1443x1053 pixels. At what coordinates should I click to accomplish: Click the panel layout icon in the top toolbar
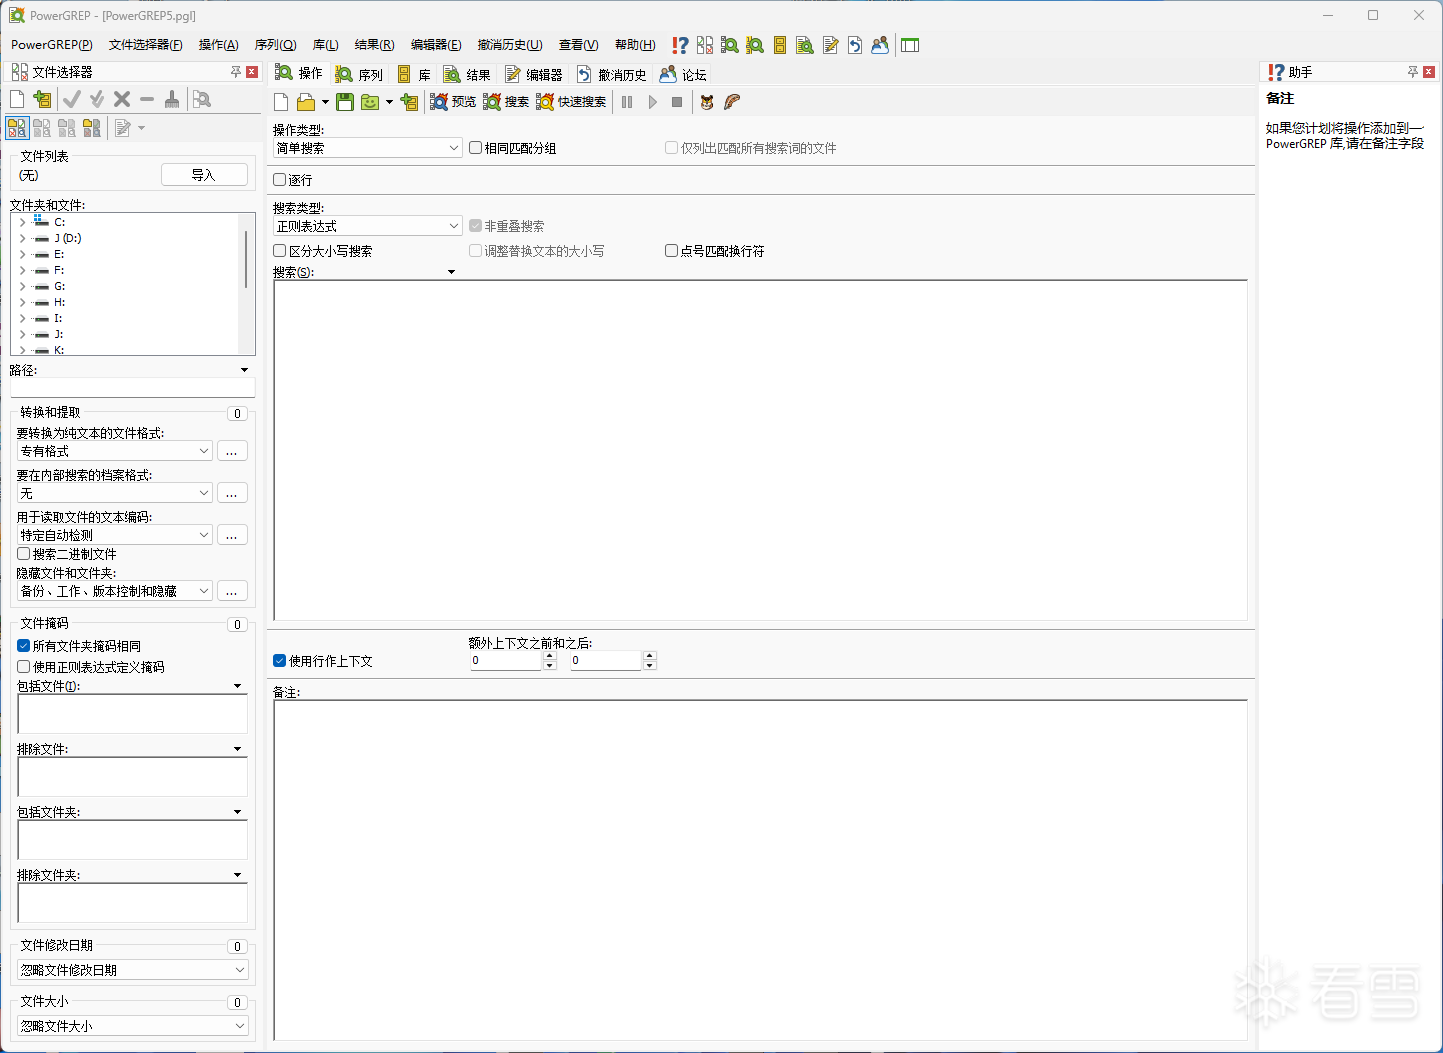910,45
